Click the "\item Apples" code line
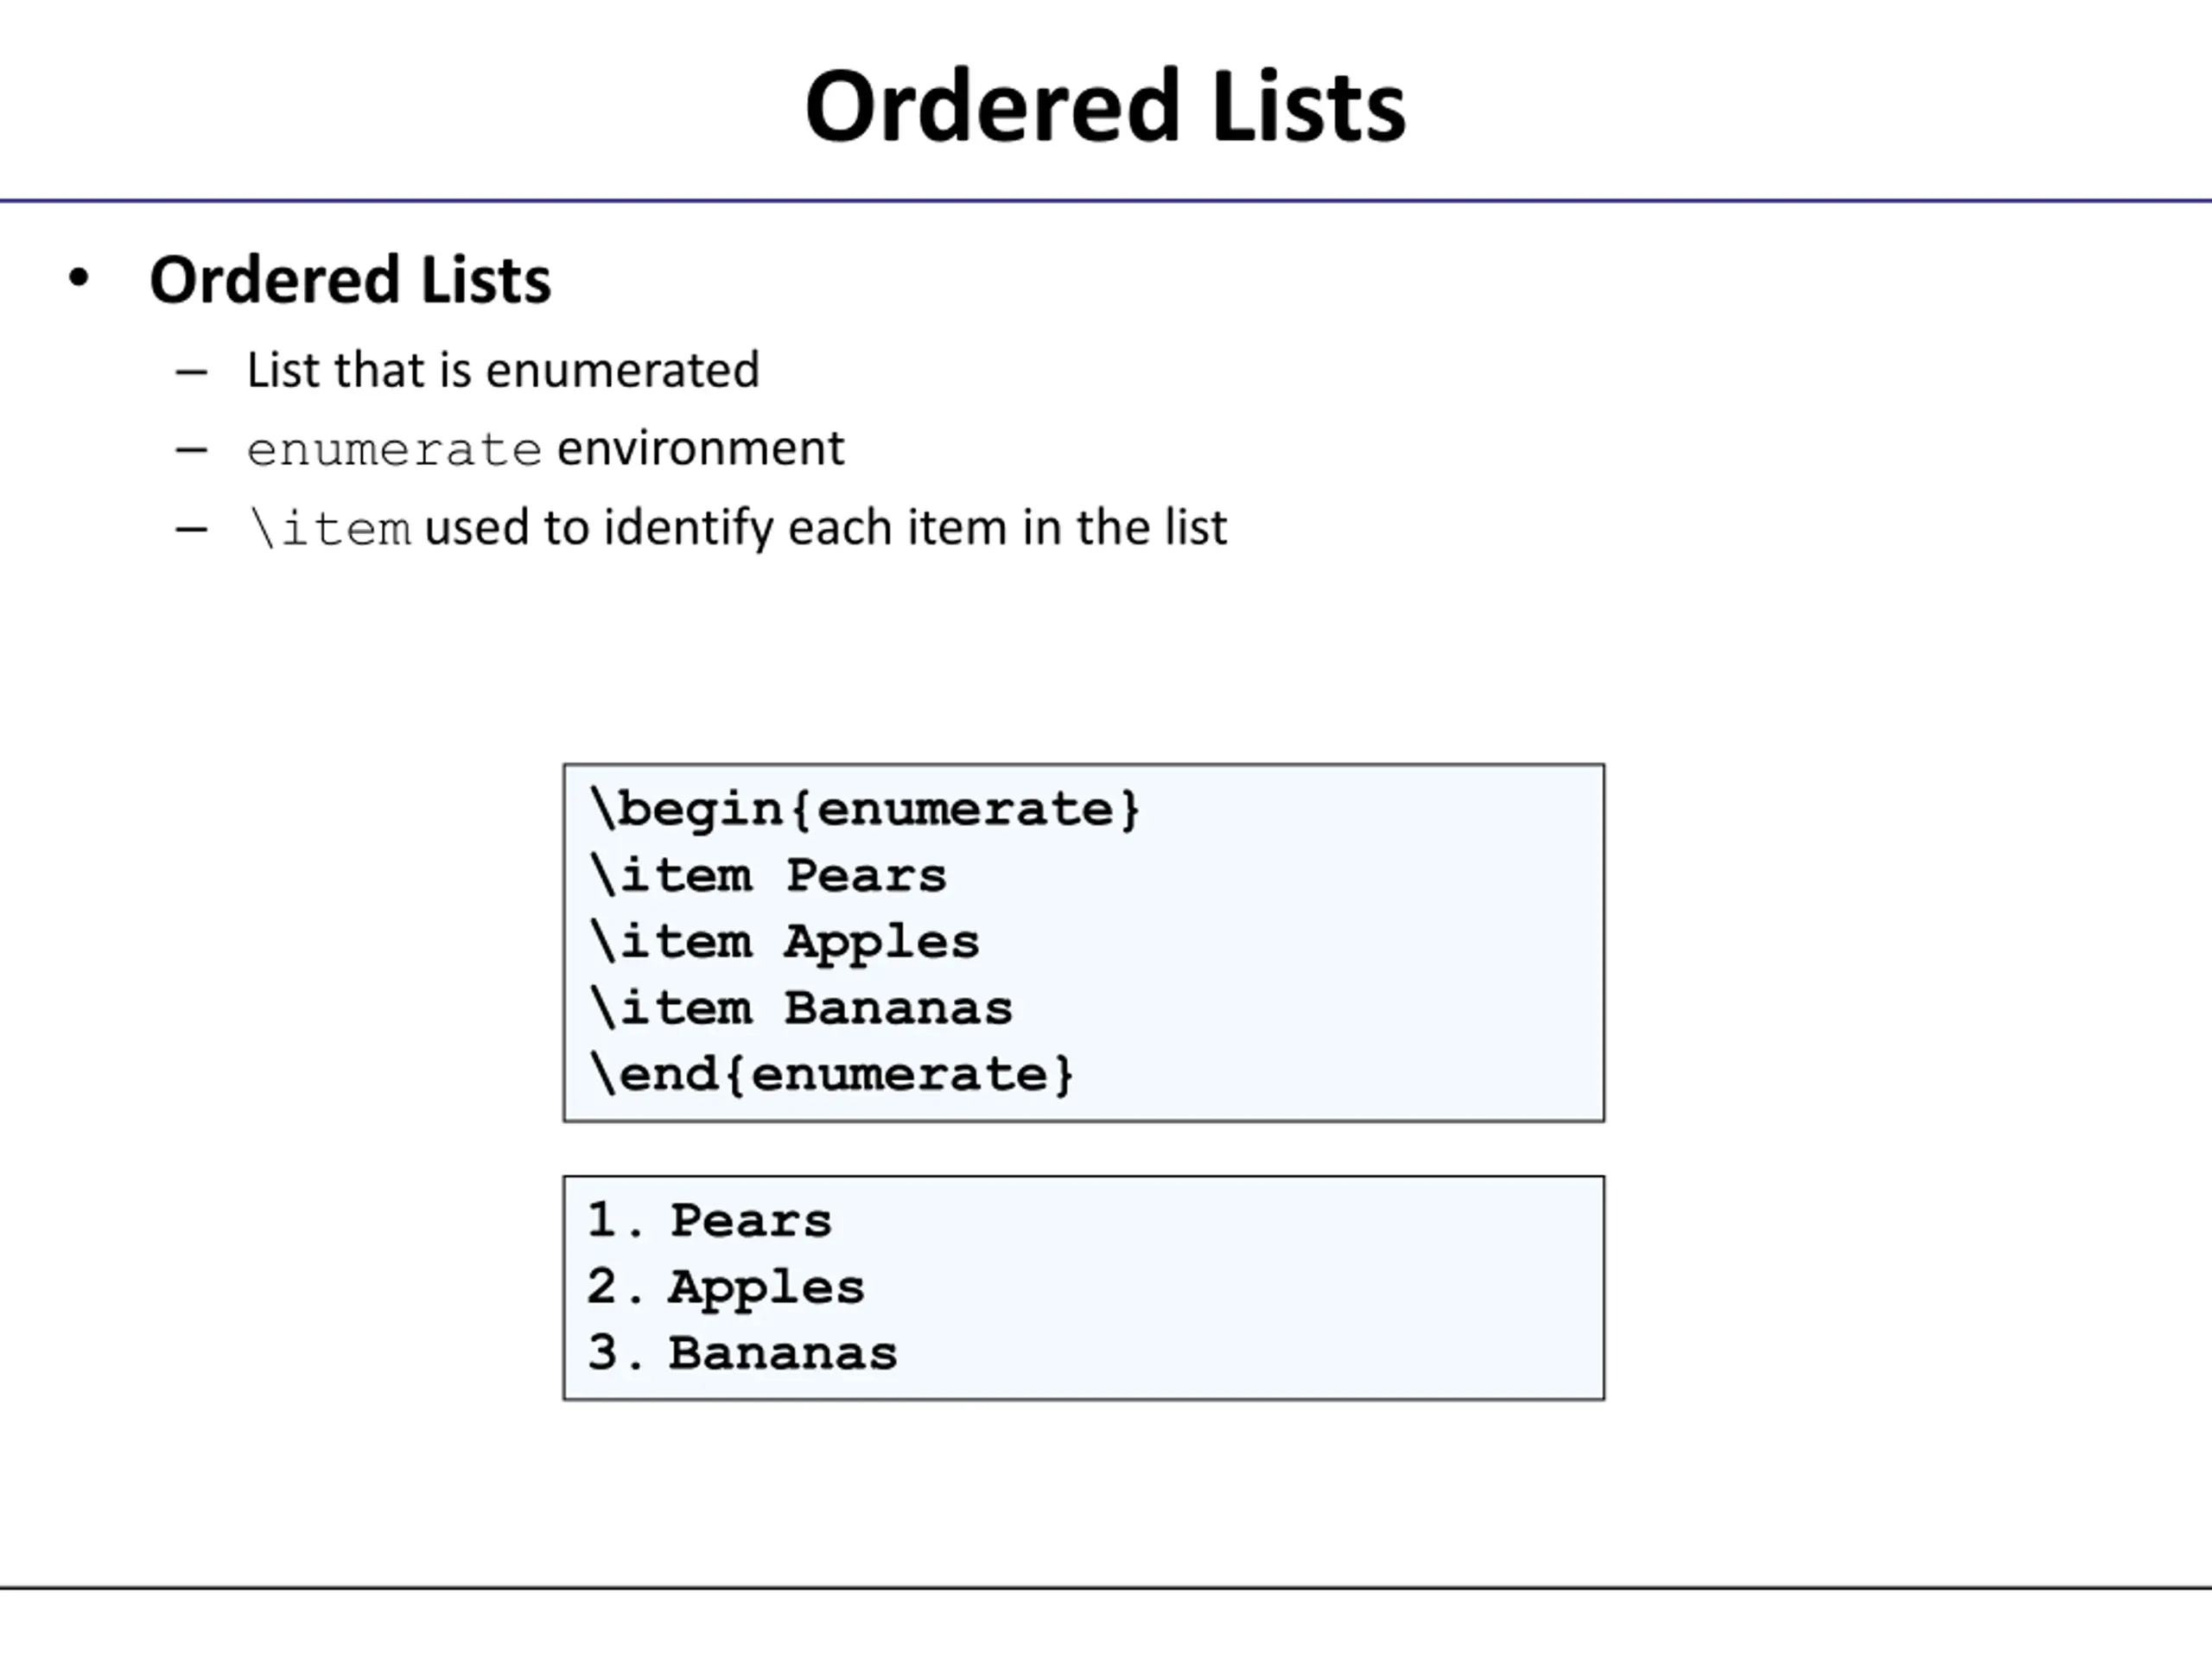Viewport: 2212px width, 1659px height. 785,941
